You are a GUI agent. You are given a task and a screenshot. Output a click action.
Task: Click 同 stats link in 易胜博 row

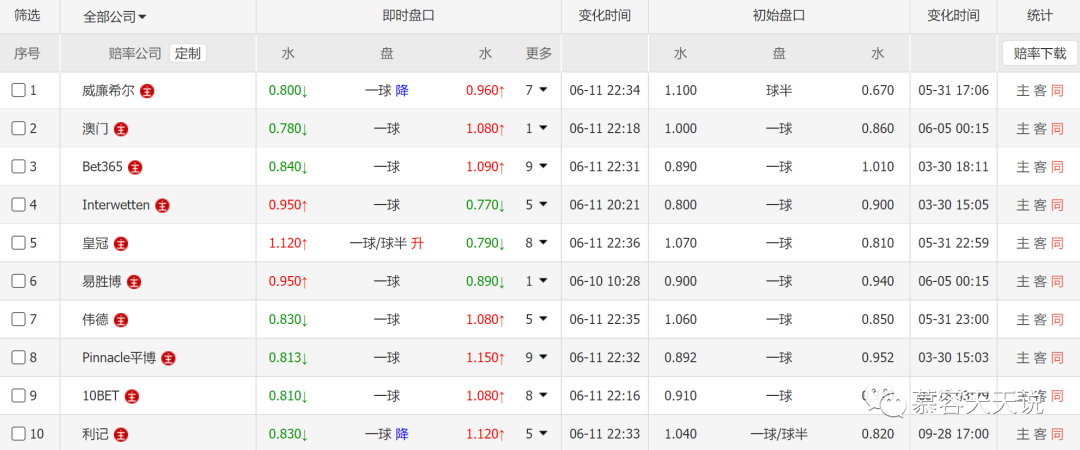tap(1057, 281)
